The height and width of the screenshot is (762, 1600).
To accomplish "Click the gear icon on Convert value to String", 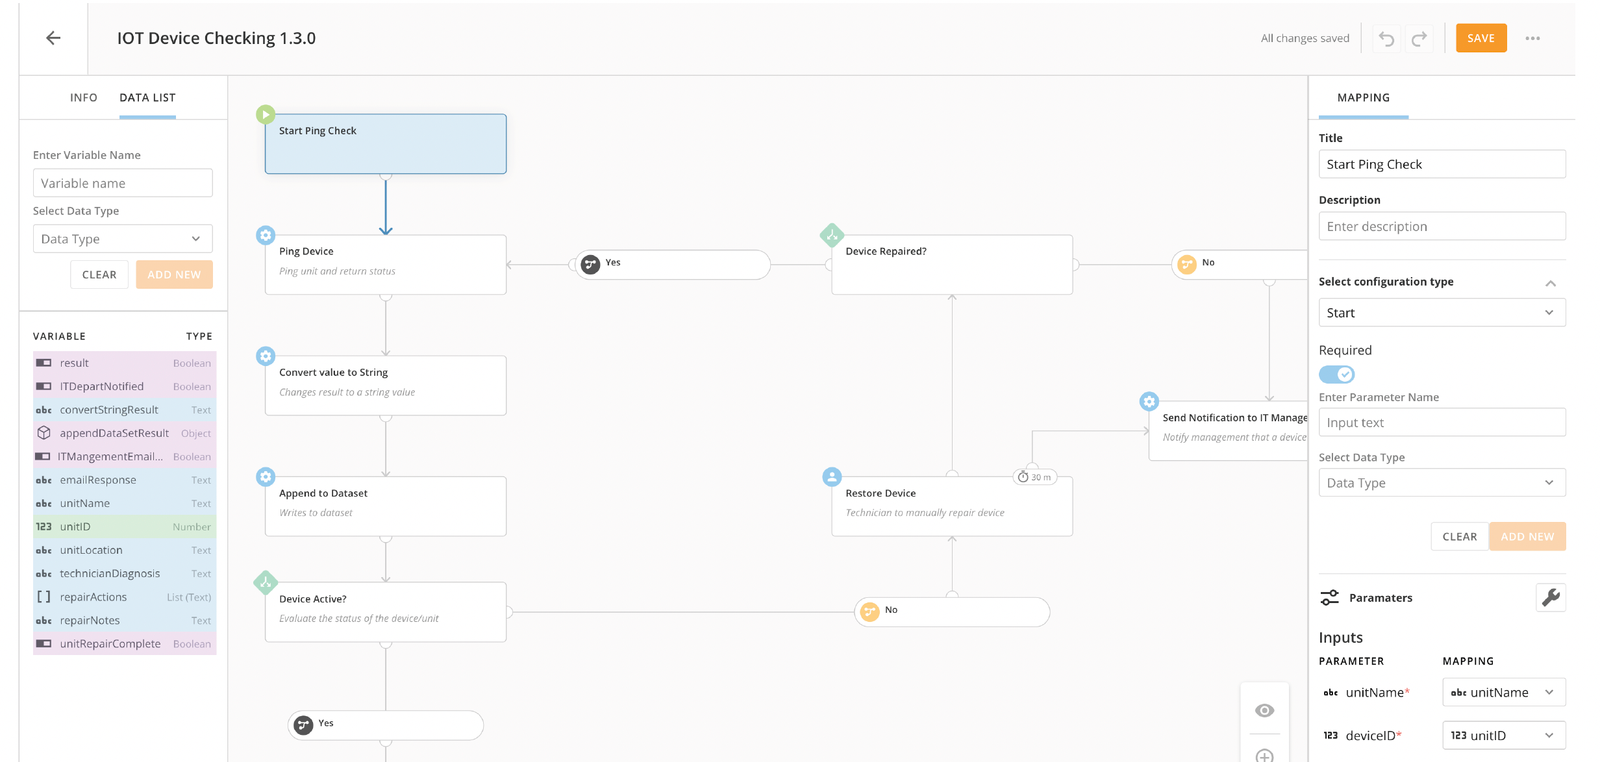I will [265, 356].
